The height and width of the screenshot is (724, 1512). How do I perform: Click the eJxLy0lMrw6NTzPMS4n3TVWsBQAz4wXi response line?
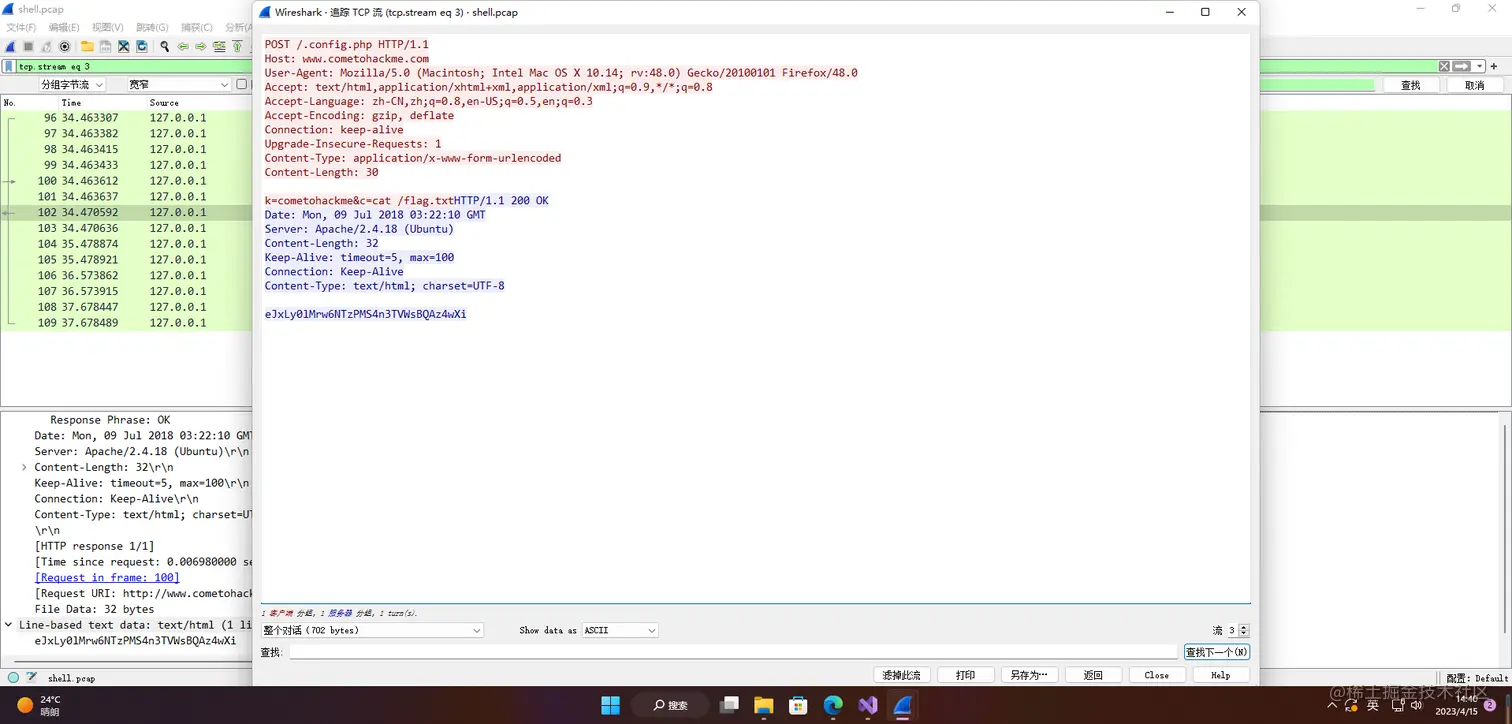point(365,314)
